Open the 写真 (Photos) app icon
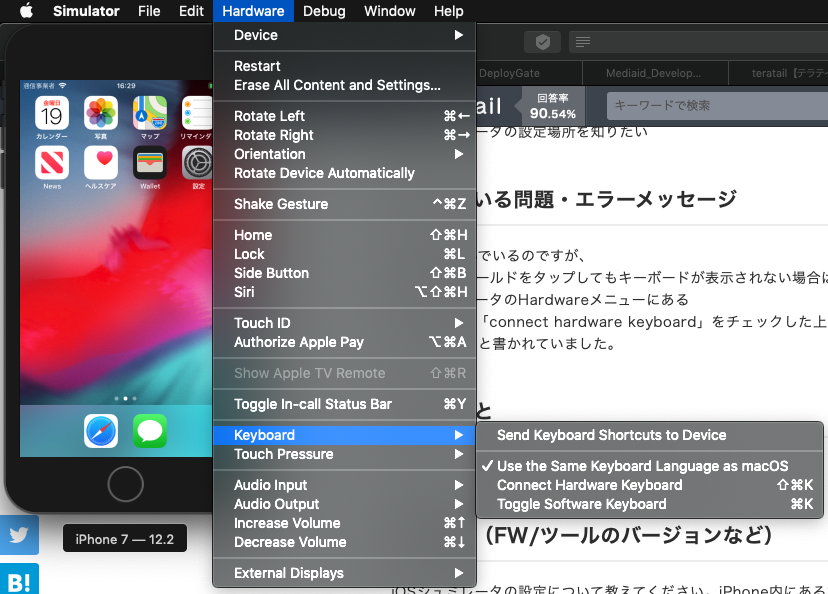Screen dimensions: 828x594 point(100,113)
